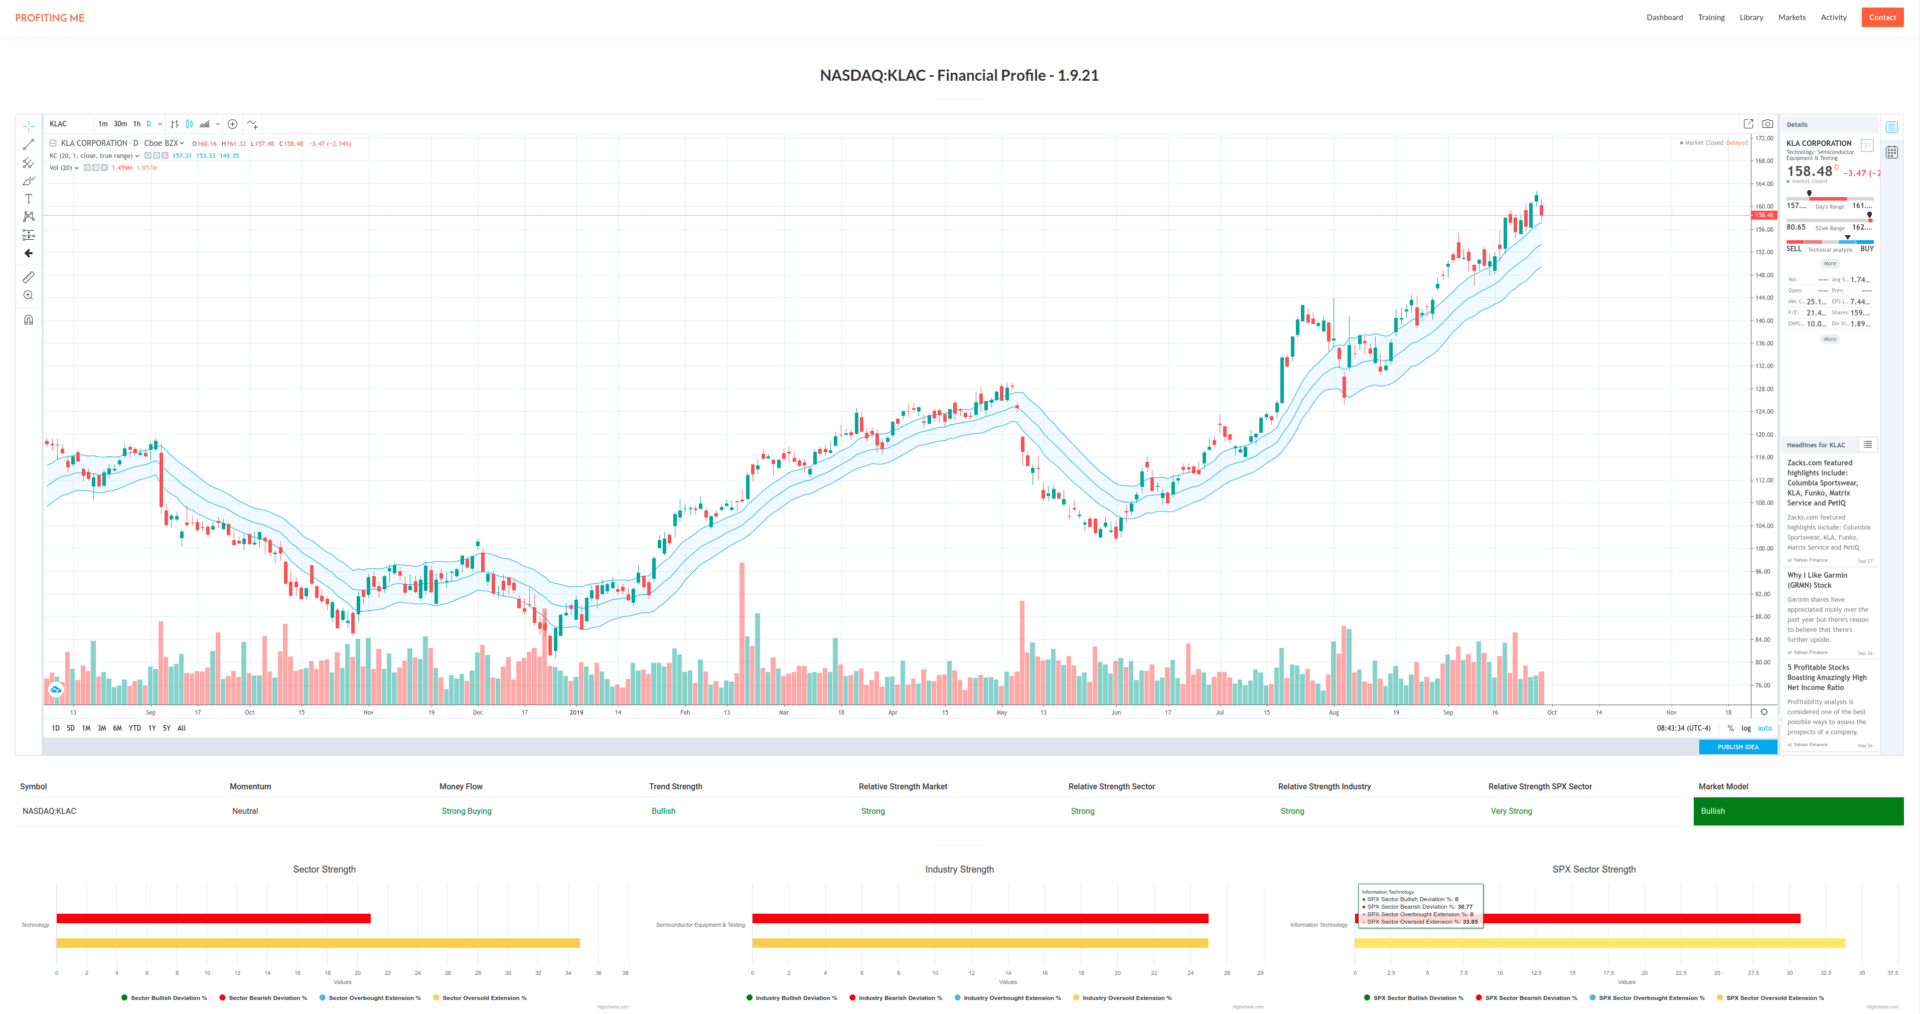This screenshot has height=1014, width=1920.
Task: Open Training in top navigation
Action: 1711,17
